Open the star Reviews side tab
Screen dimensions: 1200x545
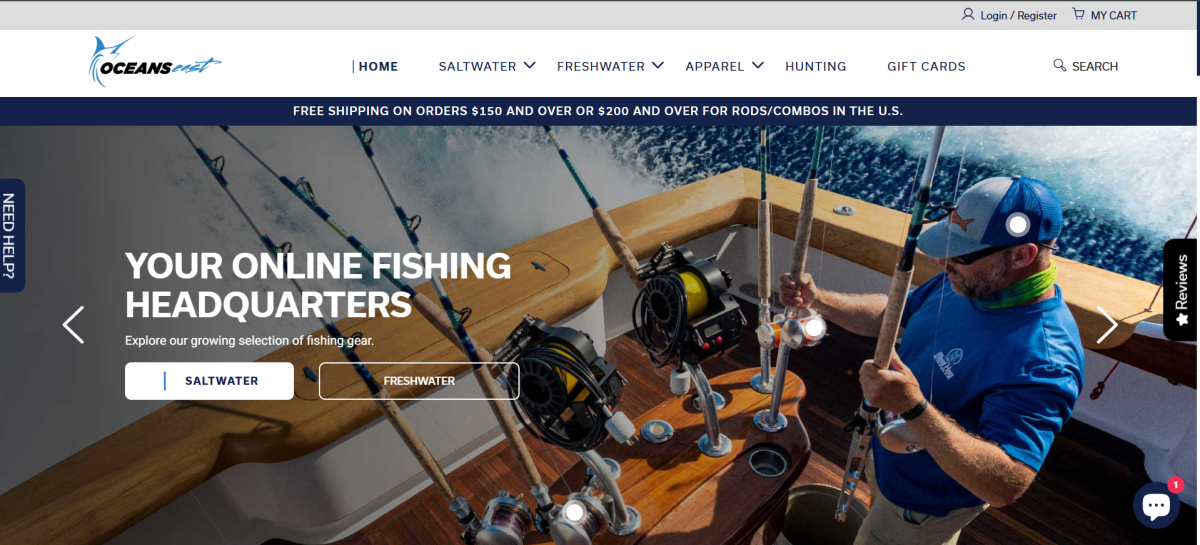tap(1181, 290)
